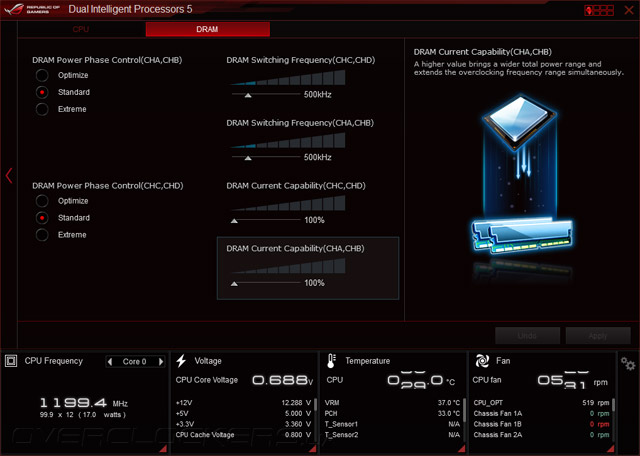Click the Chassis Fan 1B row

(541, 424)
